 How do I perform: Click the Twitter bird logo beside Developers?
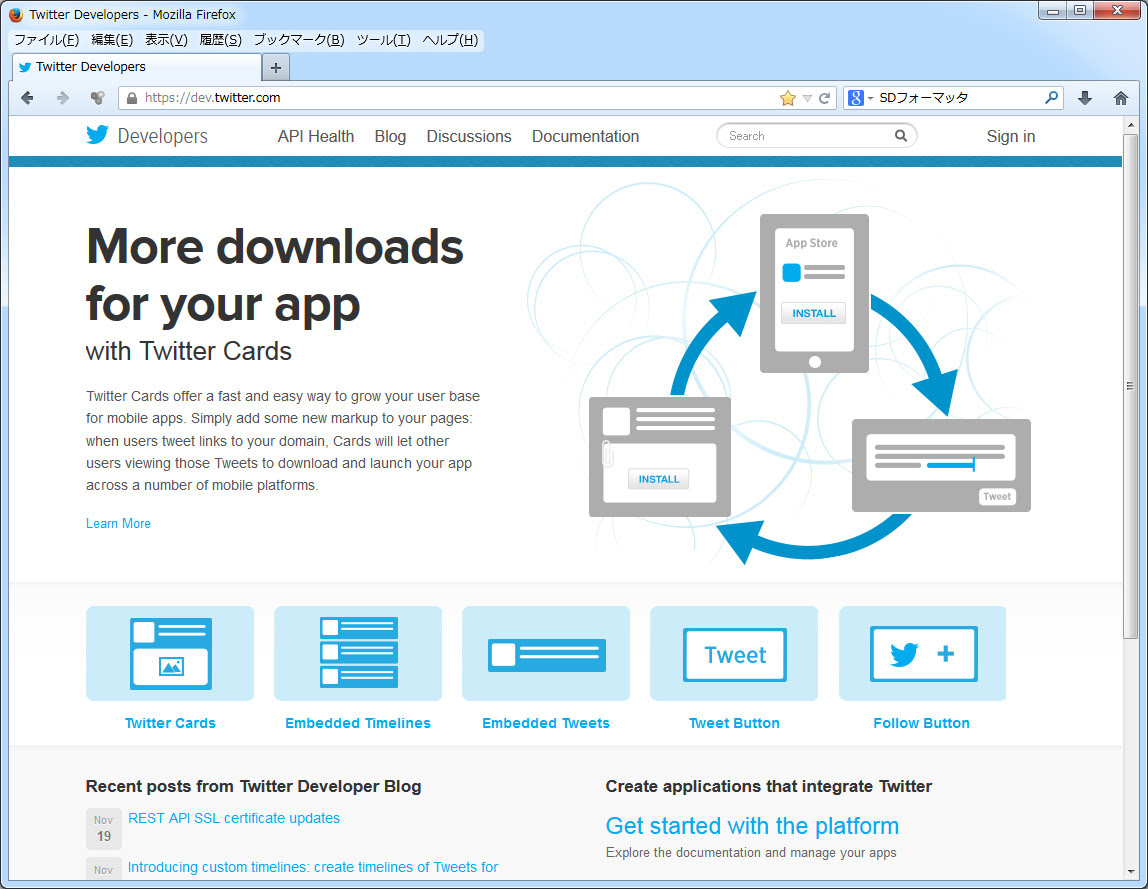97,135
